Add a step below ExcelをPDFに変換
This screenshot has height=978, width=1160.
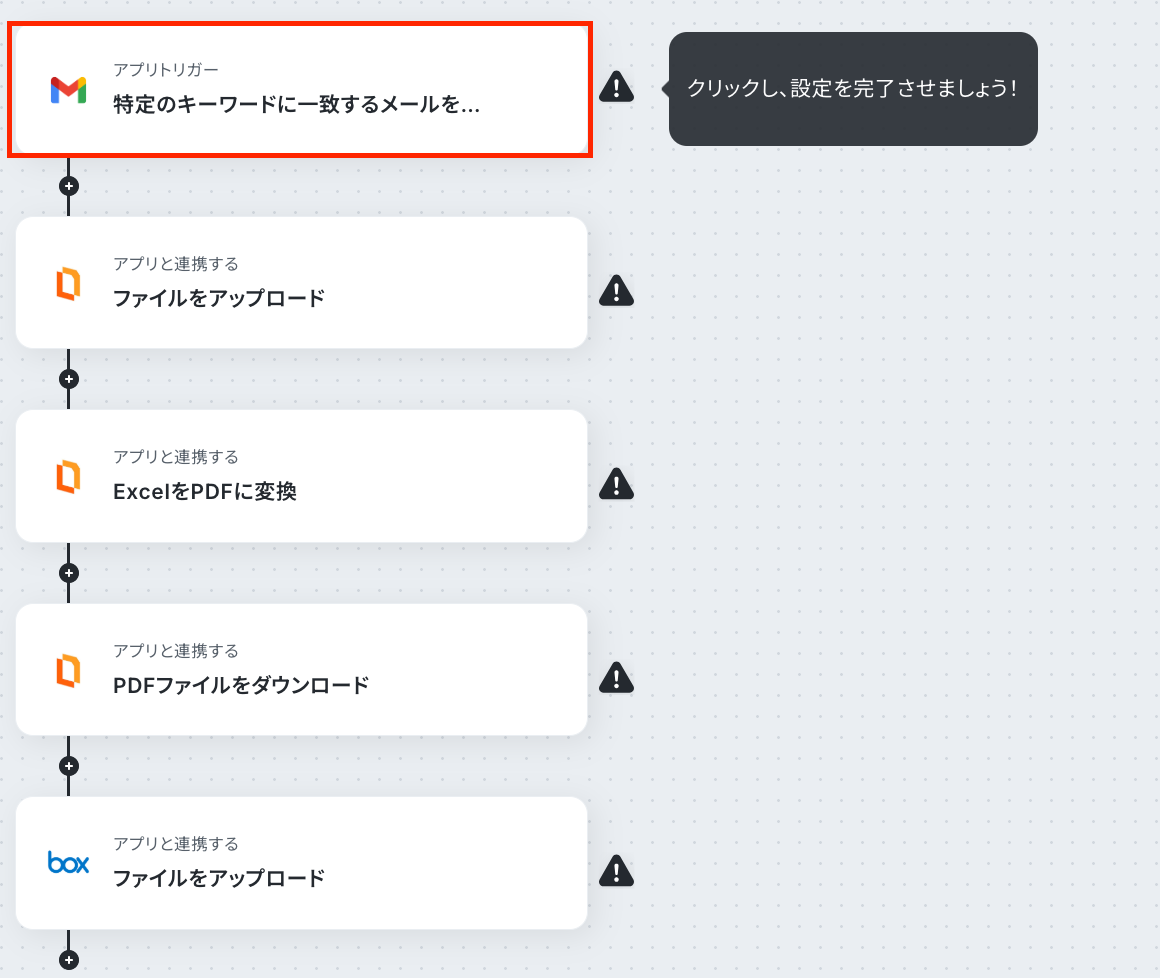pyautogui.click(x=69, y=573)
